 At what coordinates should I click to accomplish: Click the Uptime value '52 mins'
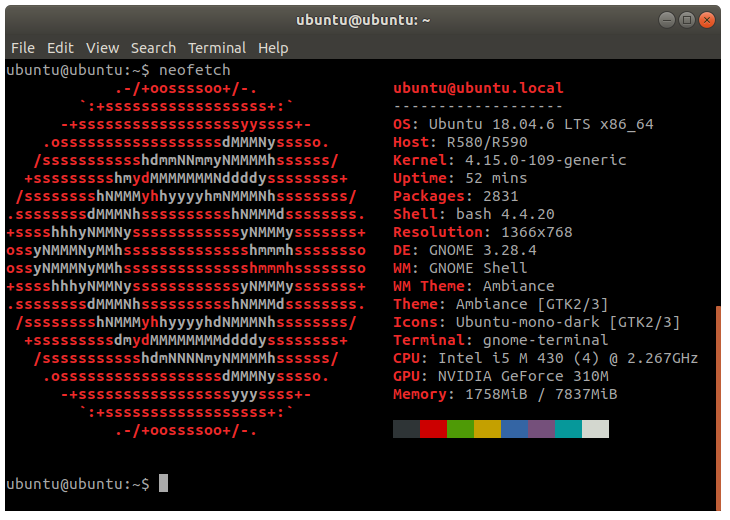point(496,178)
